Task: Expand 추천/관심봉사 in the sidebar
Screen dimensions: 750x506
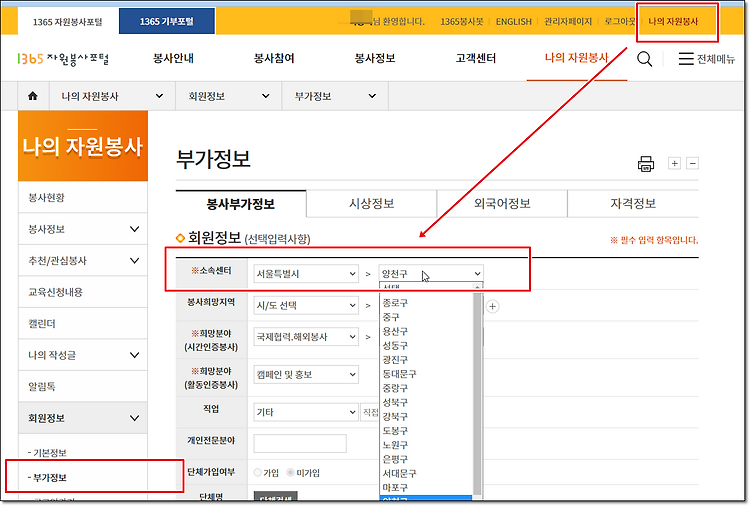Action: click(83, 261)
